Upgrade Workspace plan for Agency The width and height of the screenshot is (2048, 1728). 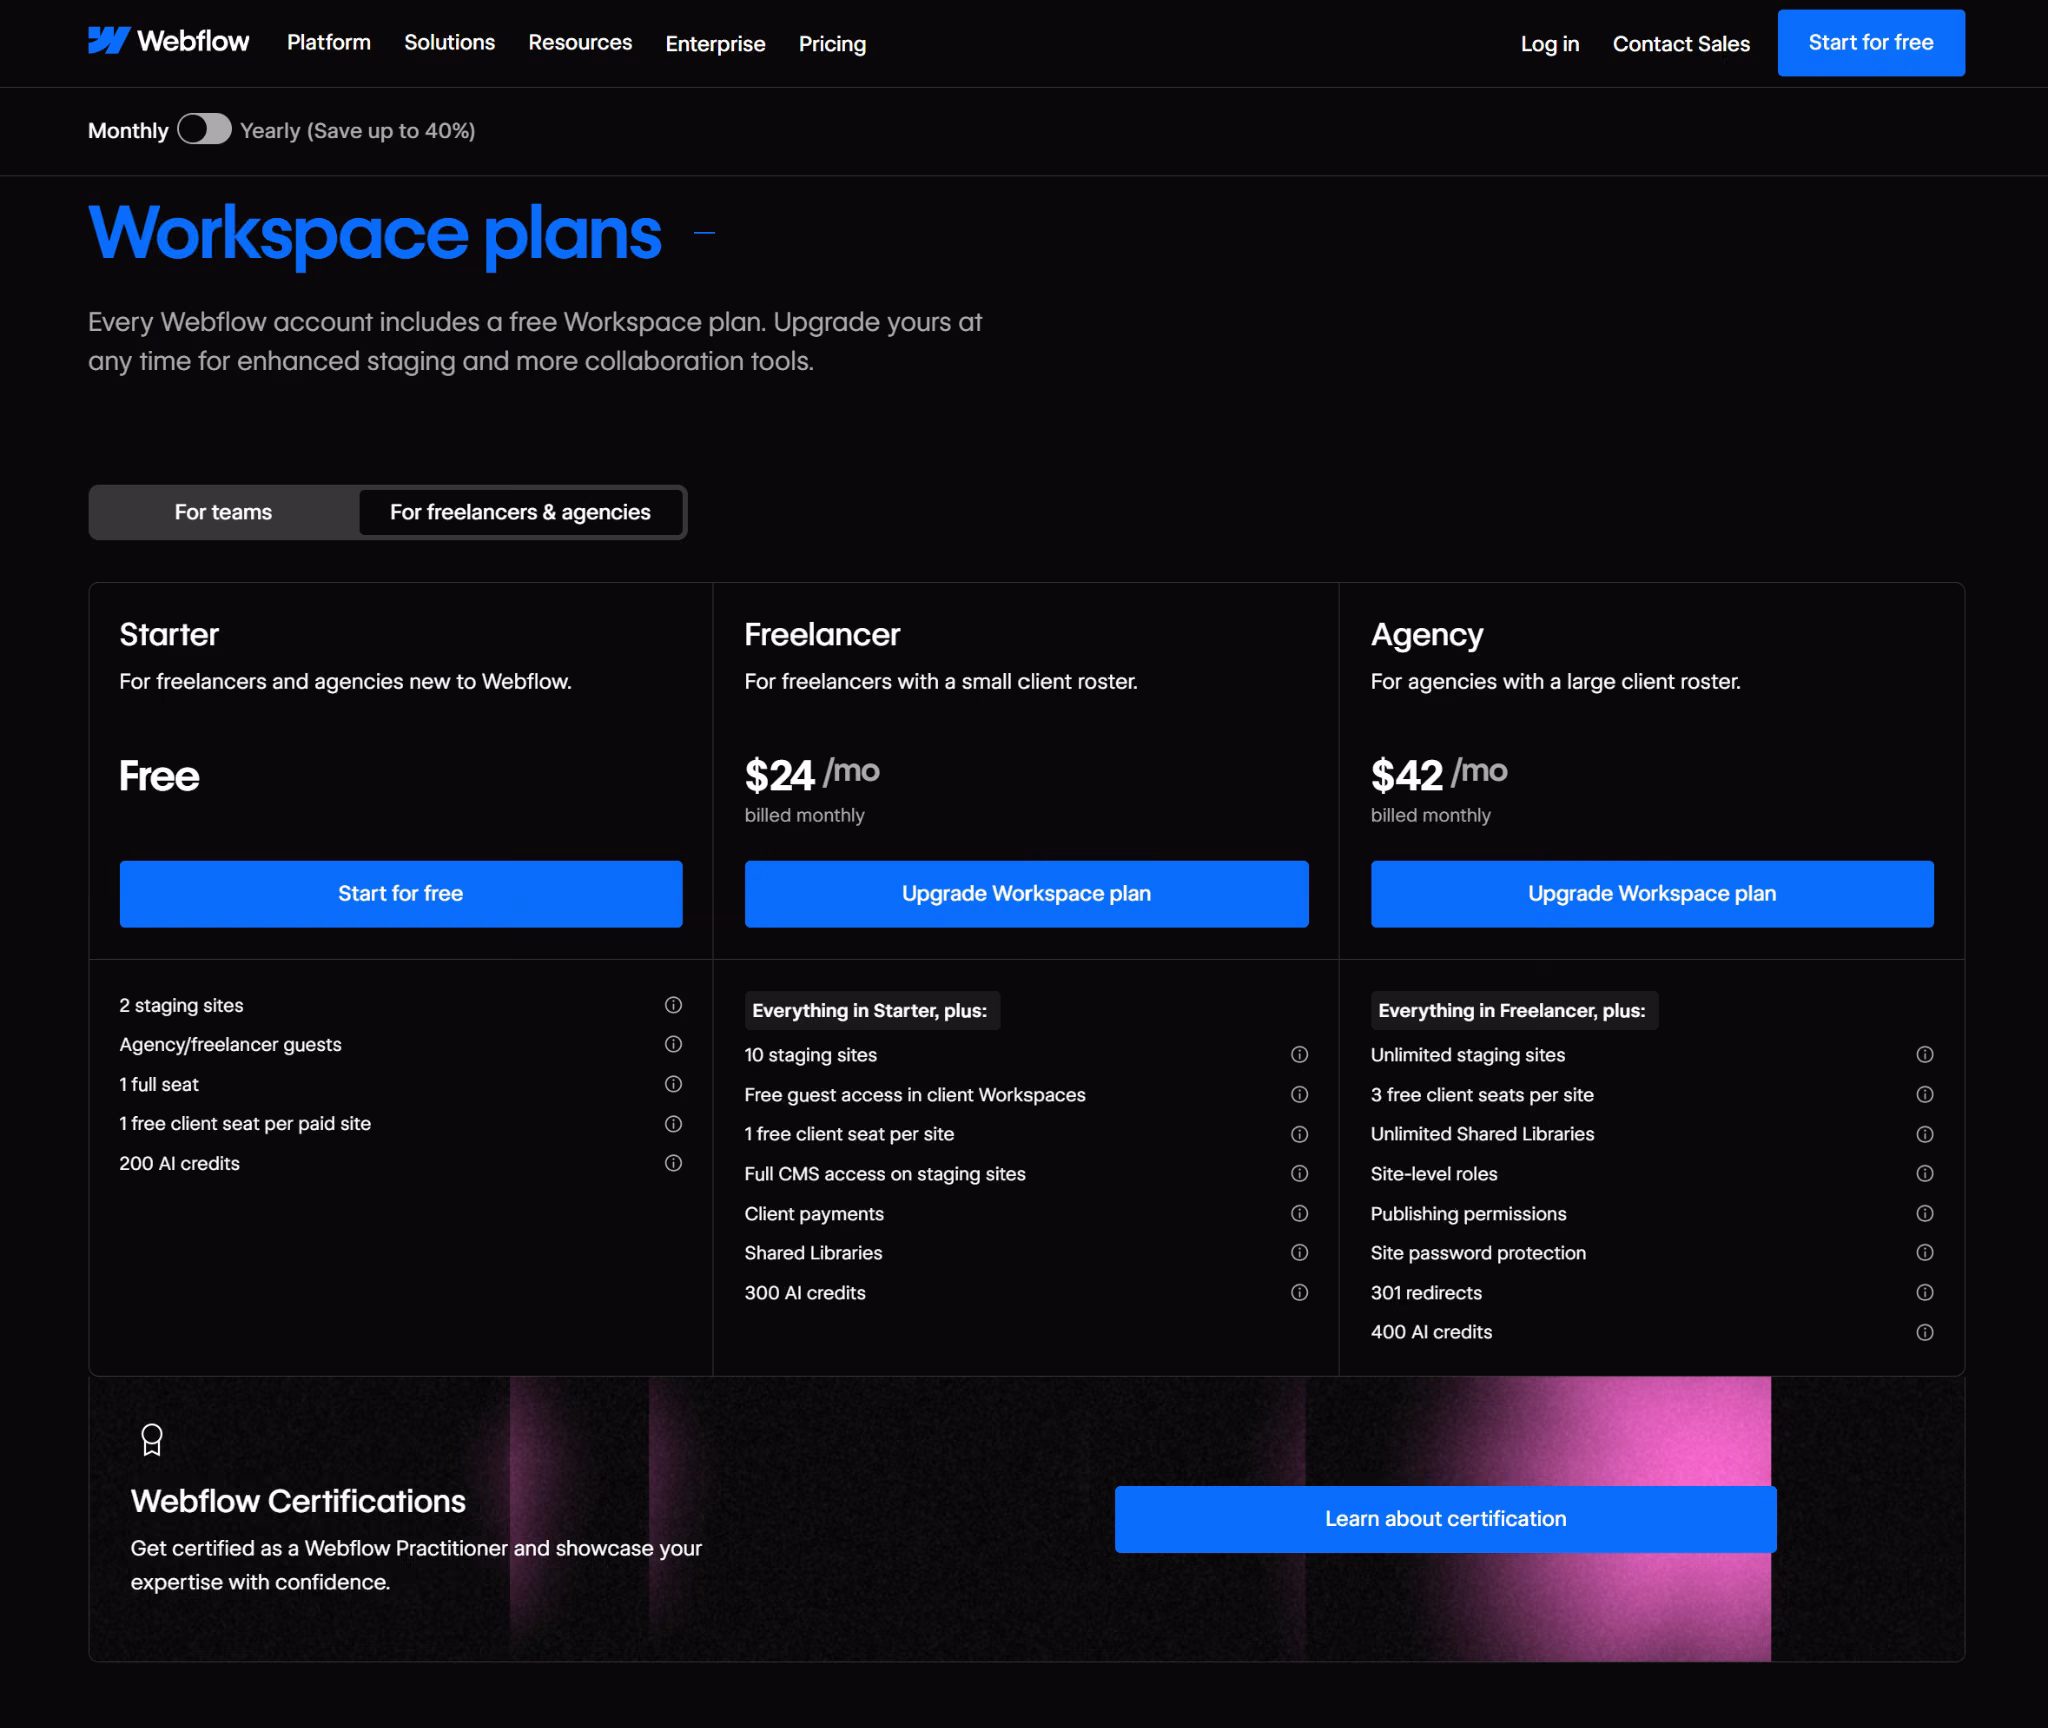(x=1652, y=894)
